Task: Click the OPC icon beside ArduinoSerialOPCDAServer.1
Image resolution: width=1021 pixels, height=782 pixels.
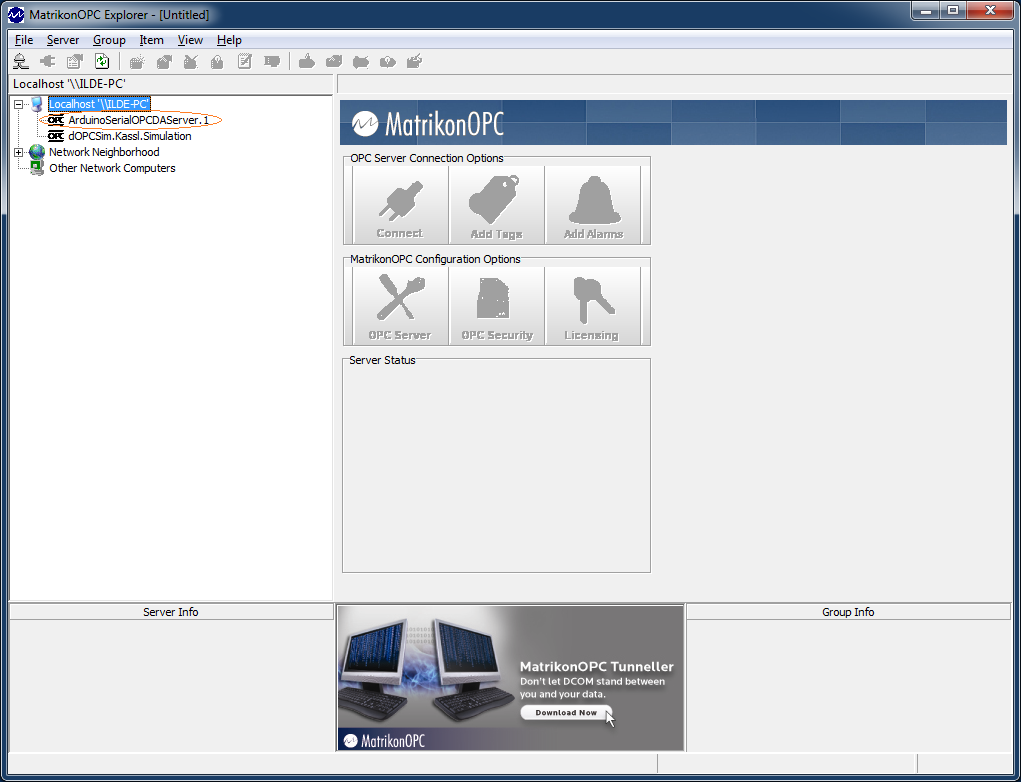Action: 56,120
